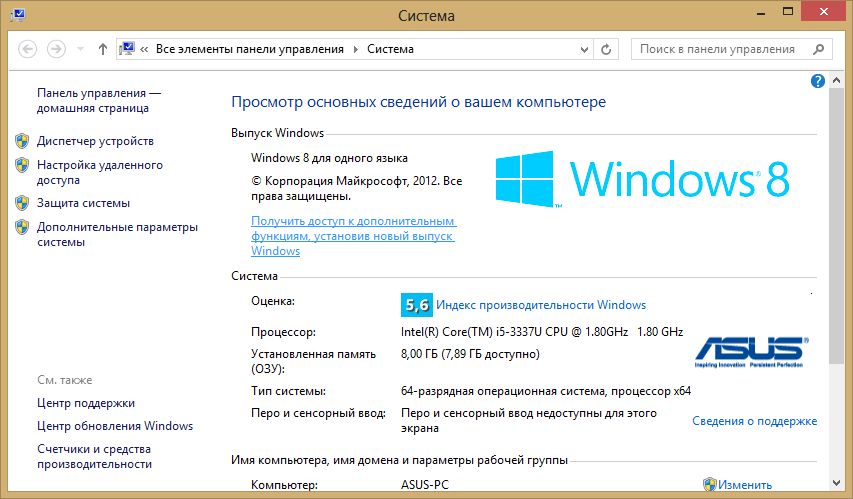
Task: Click the shield icon beside Защита системы
Action: [22, 203]
